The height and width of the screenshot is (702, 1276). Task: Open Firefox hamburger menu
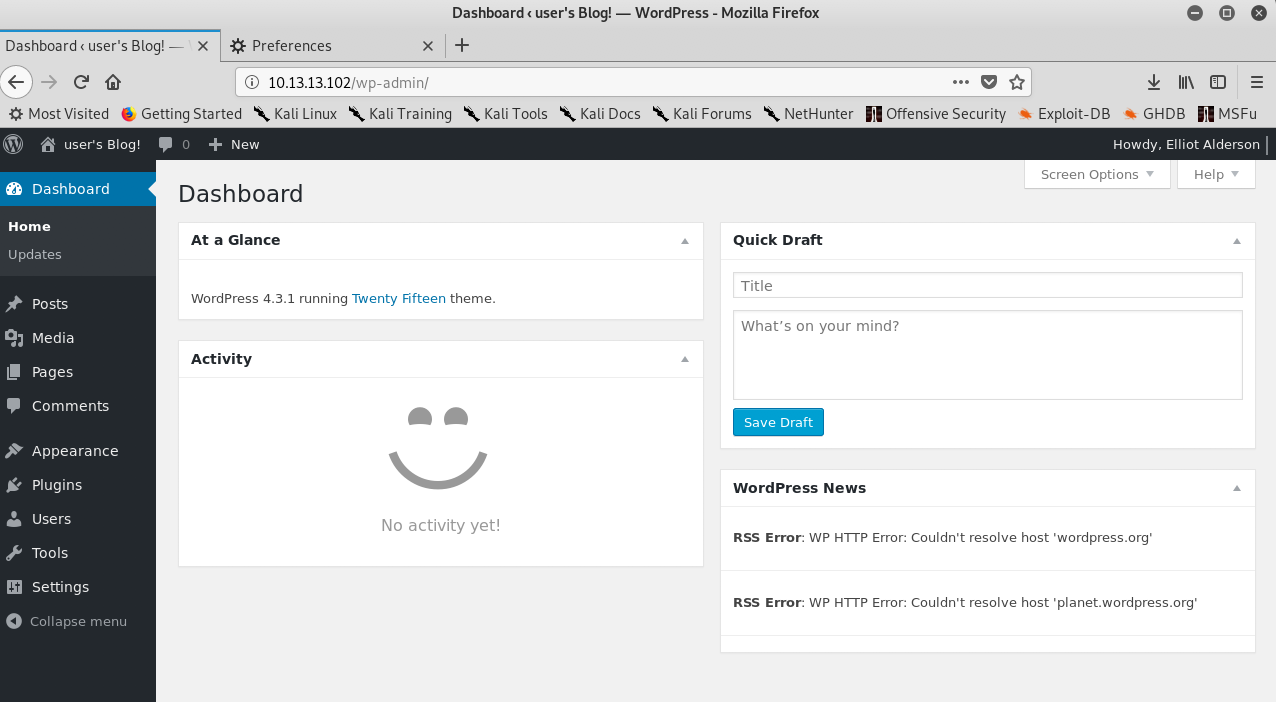1257,82
